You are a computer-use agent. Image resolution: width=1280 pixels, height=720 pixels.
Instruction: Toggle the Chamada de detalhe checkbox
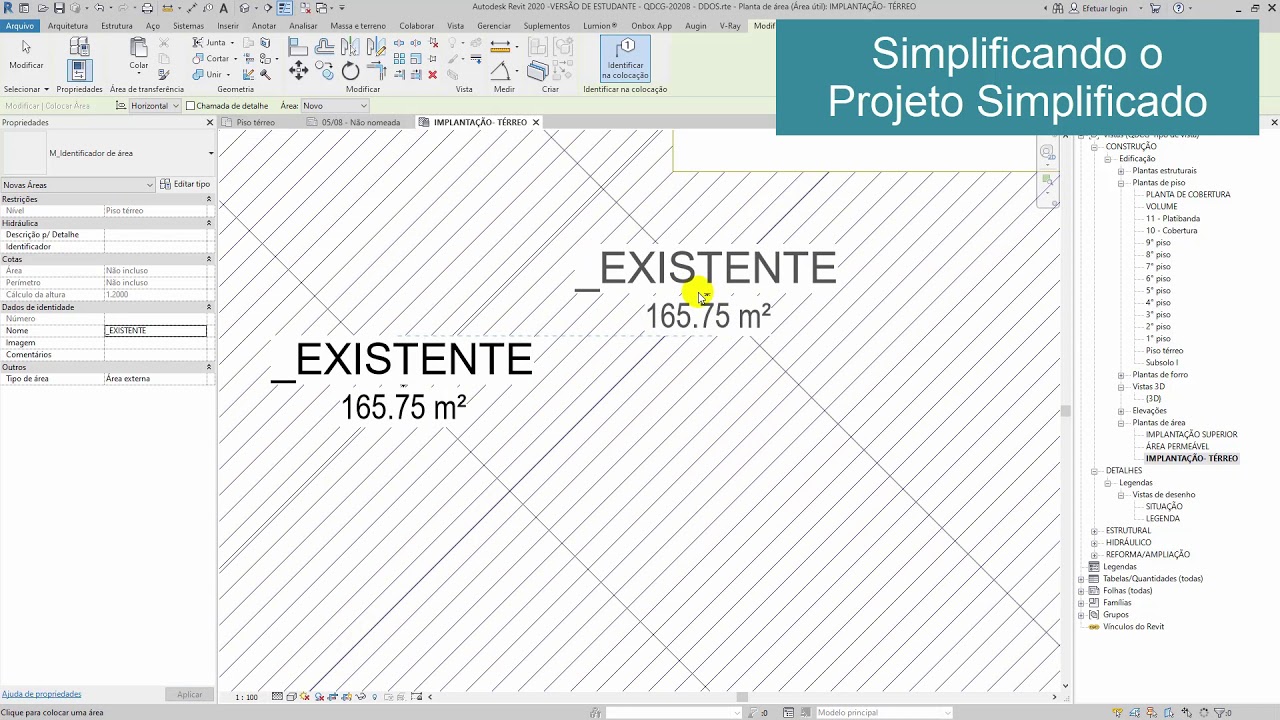(191, 106)
